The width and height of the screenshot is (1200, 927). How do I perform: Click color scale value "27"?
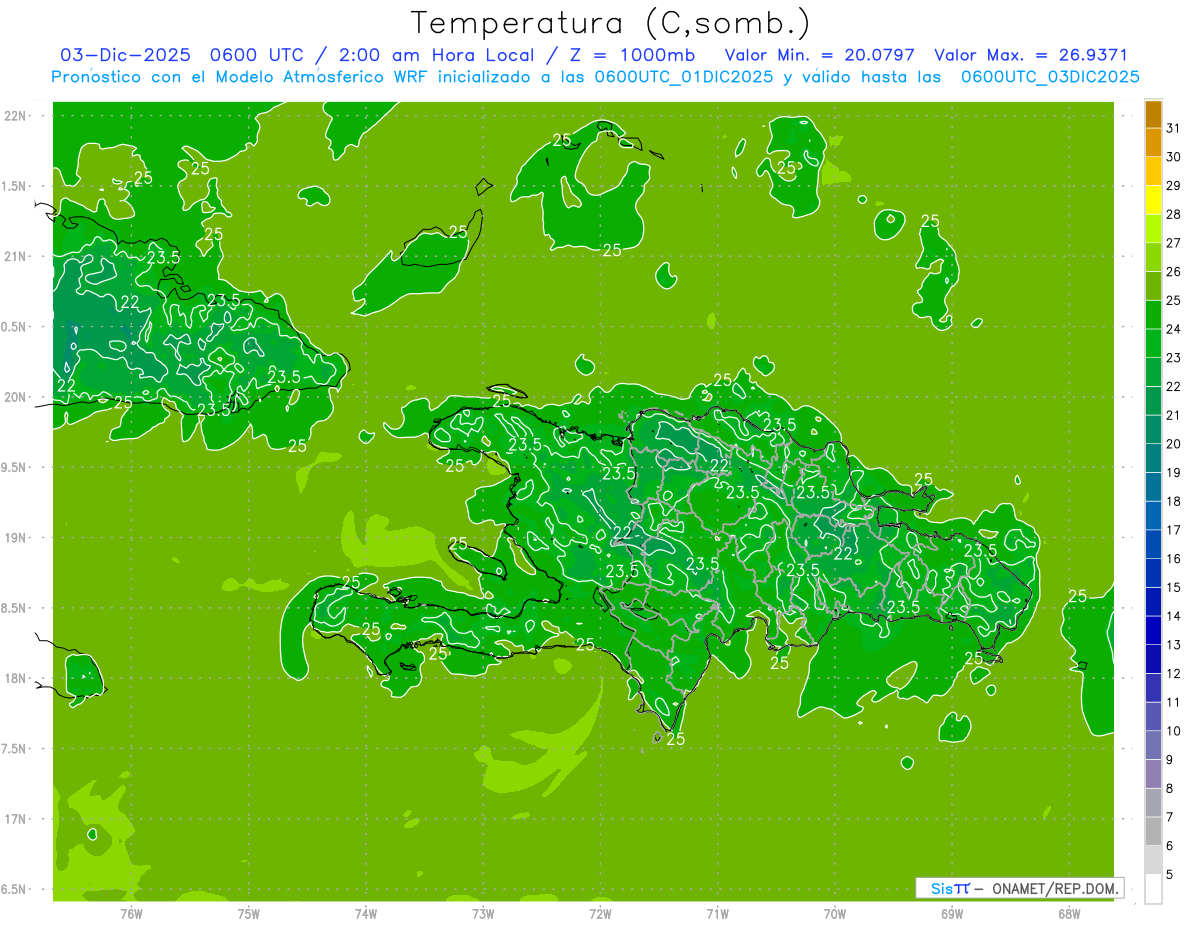1173,243
